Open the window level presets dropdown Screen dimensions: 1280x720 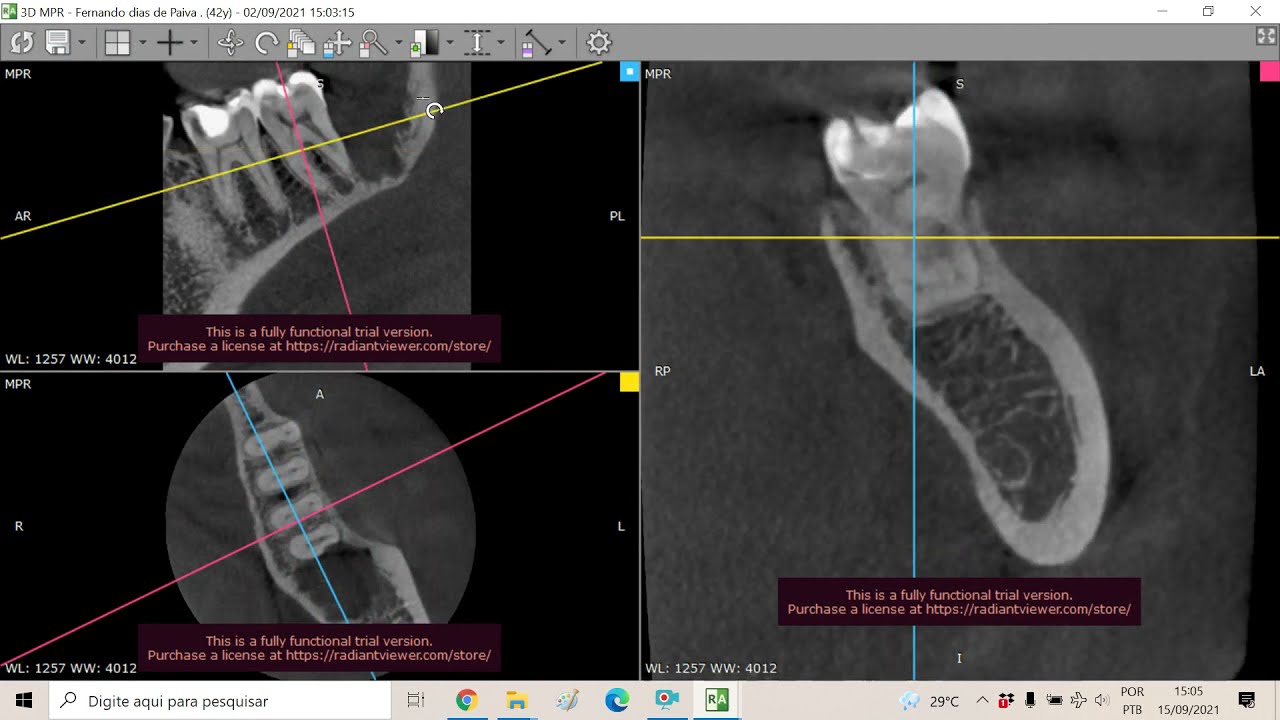[x=450, y=43]
